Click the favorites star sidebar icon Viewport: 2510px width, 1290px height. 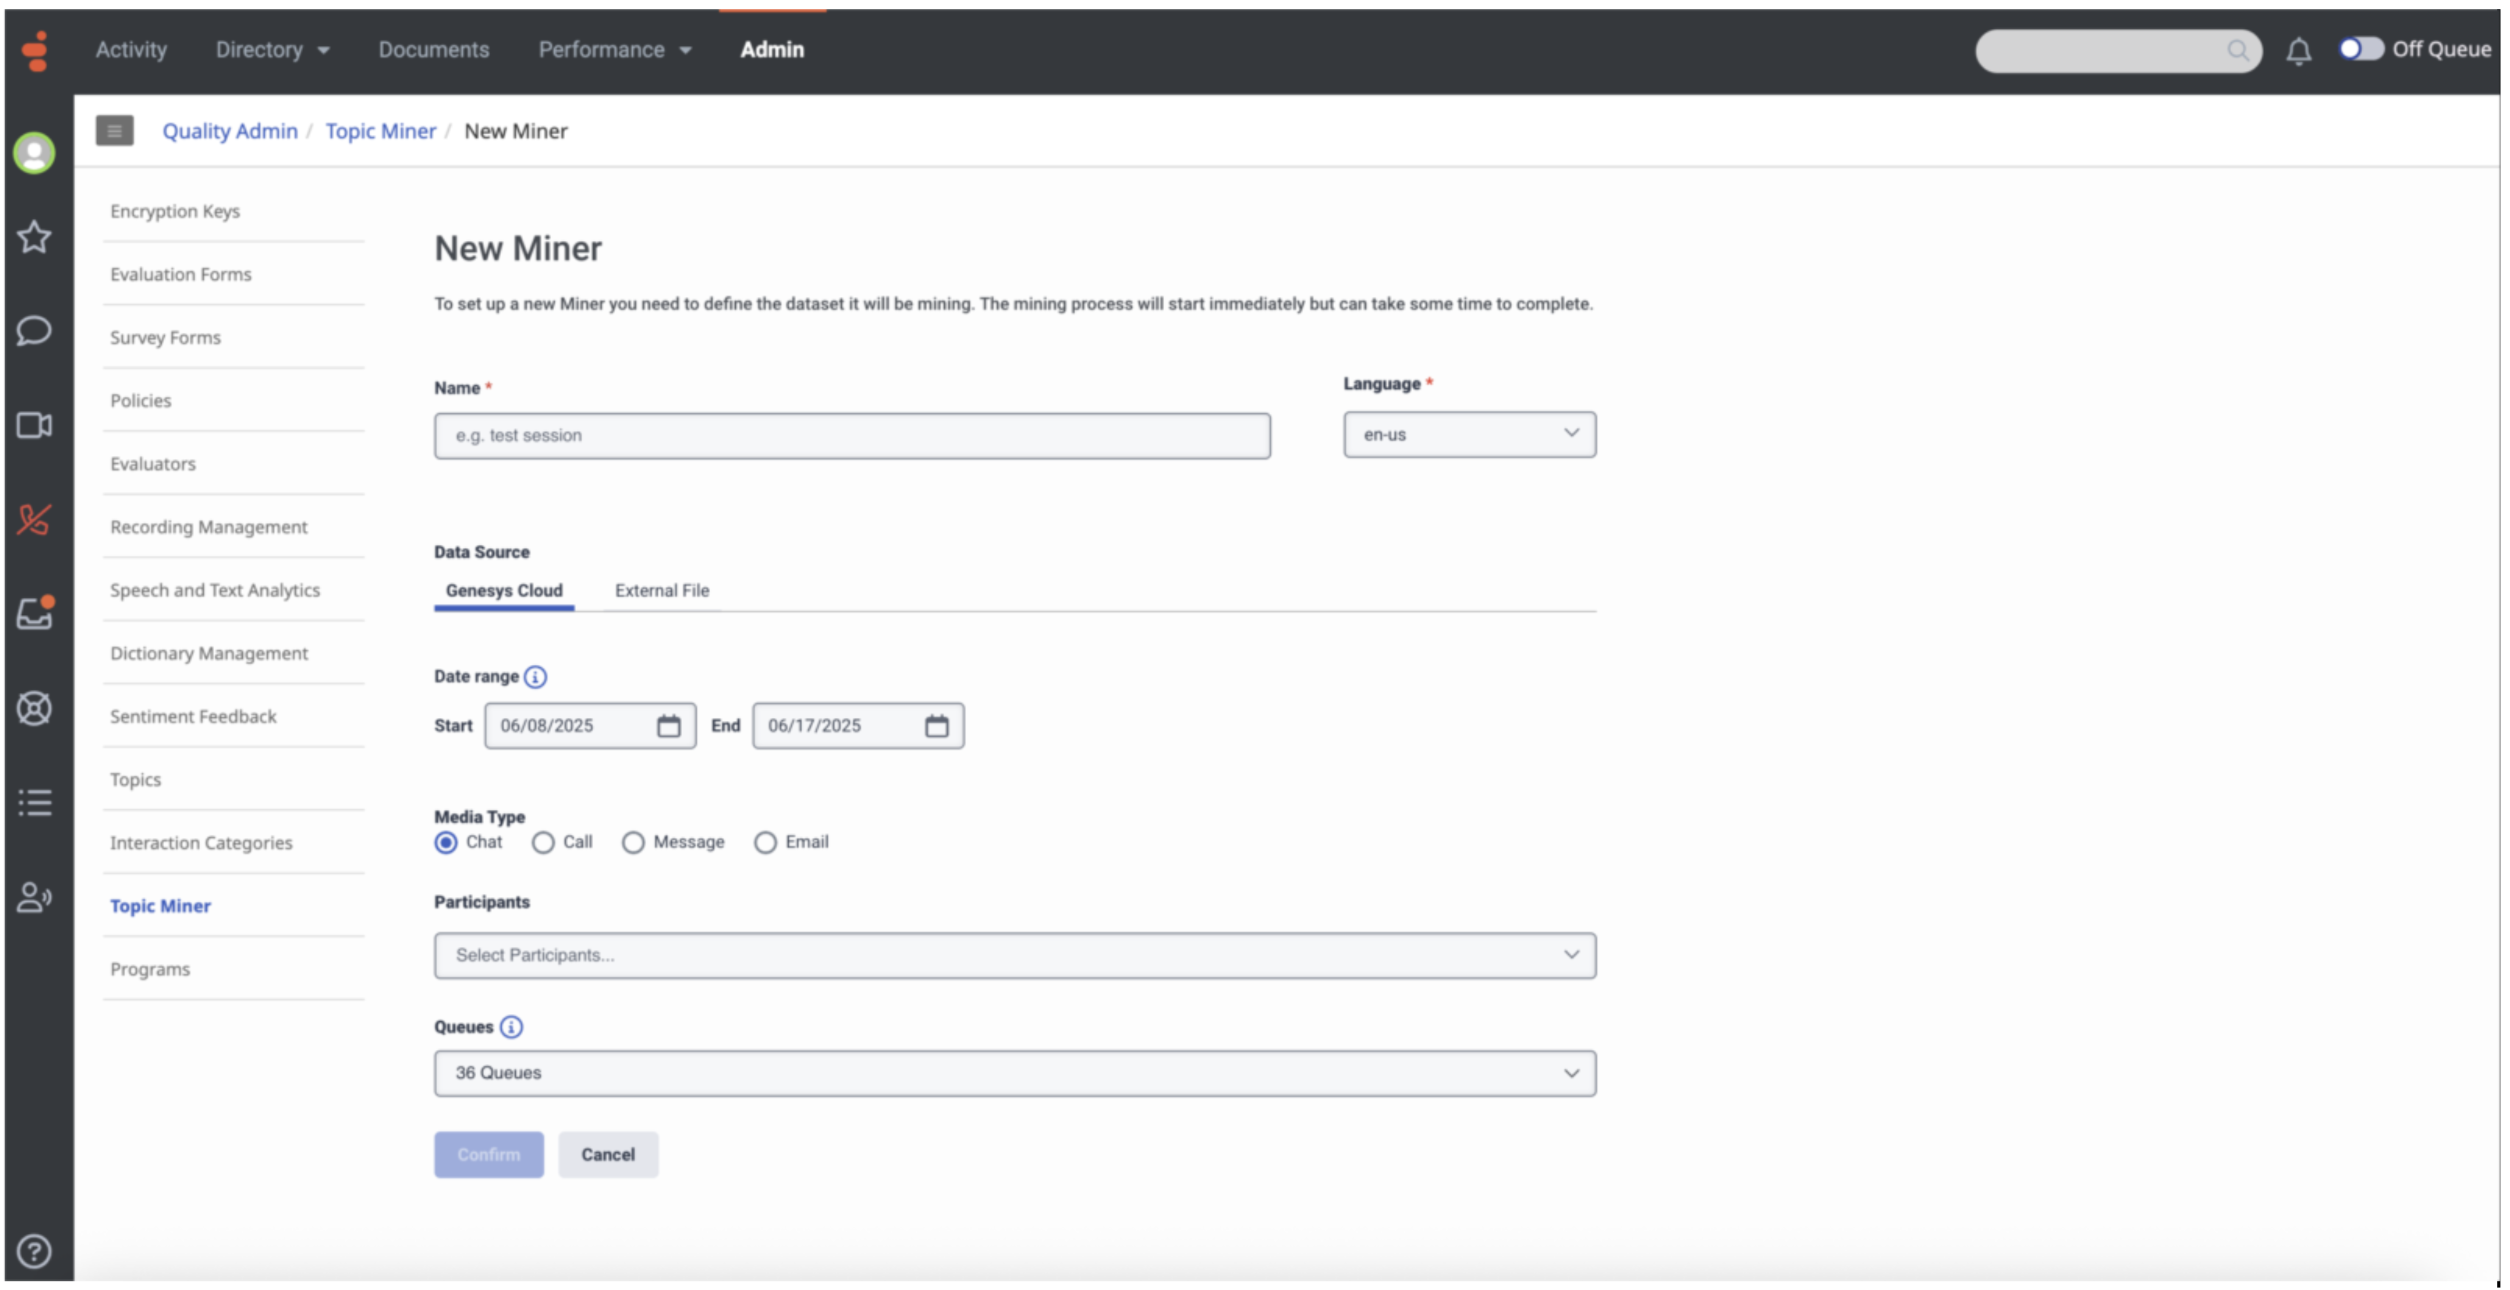click(x=34, y=237)
